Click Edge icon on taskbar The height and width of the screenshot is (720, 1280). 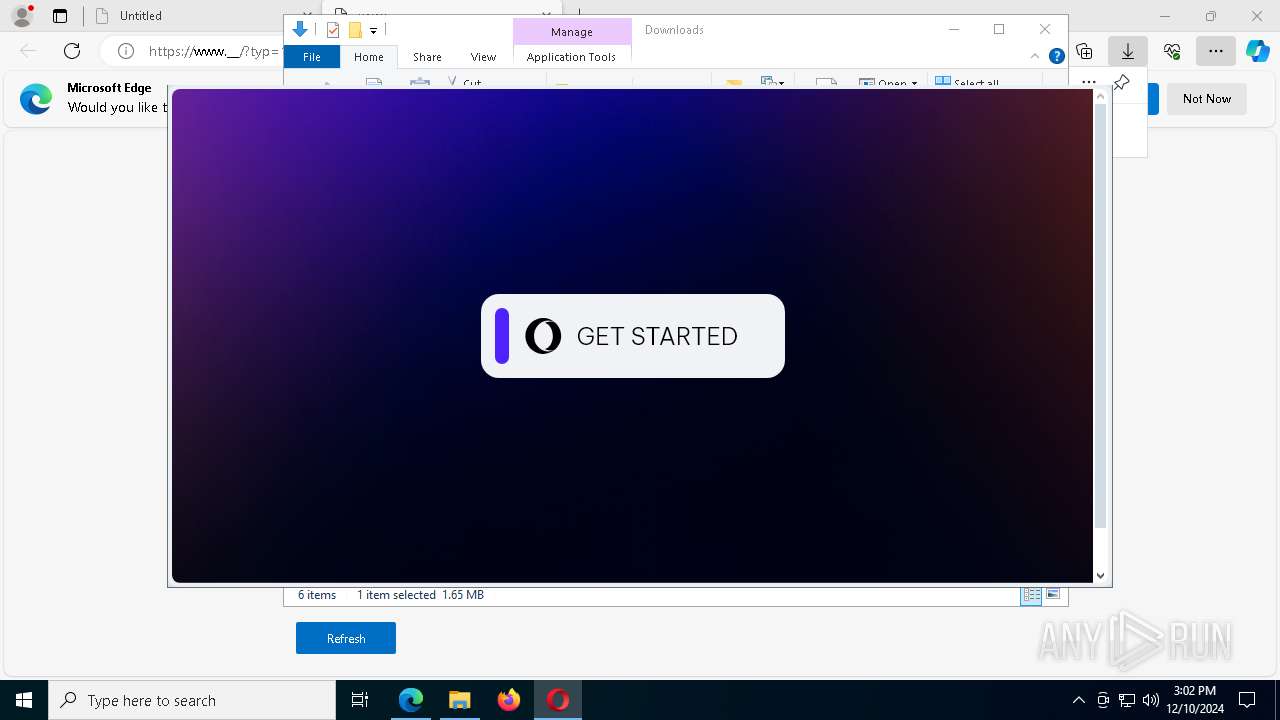click(x=411, y=700)
